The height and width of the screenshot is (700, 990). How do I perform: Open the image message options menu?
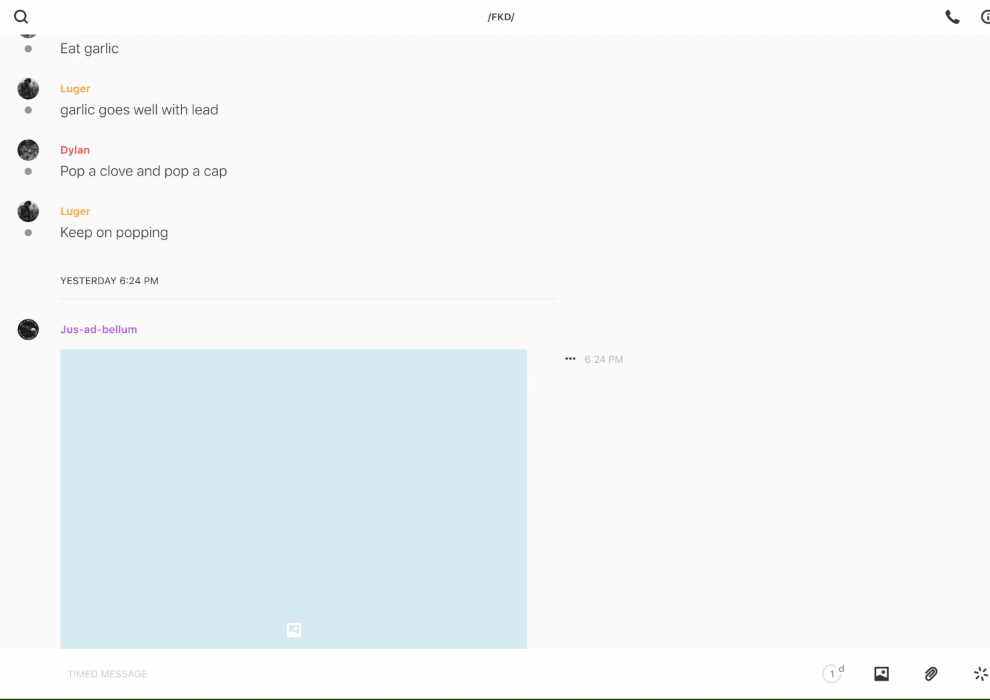click(x=570, y=359)
